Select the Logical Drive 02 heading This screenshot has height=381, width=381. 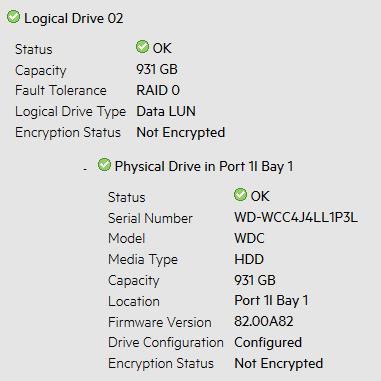[x=74, y=18]
